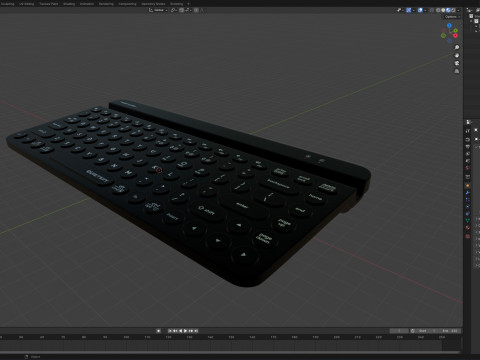Toggle the camera view icon
The height and width of the screenshot is (360, 480).
pyautogui.click(x=457, y=63)
